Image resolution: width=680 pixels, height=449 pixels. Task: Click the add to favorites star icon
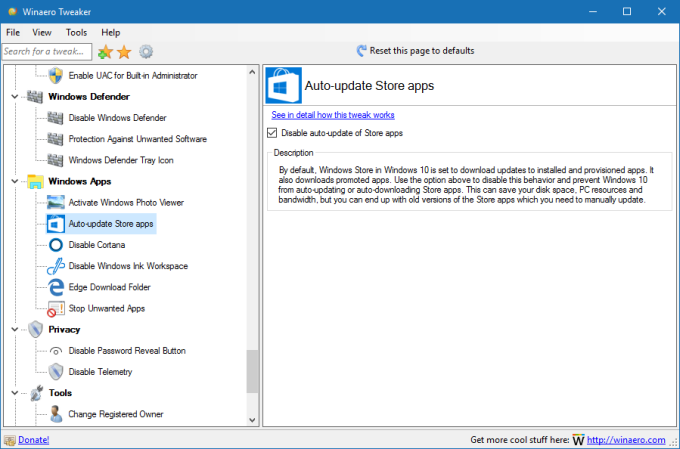coord(105,51)
